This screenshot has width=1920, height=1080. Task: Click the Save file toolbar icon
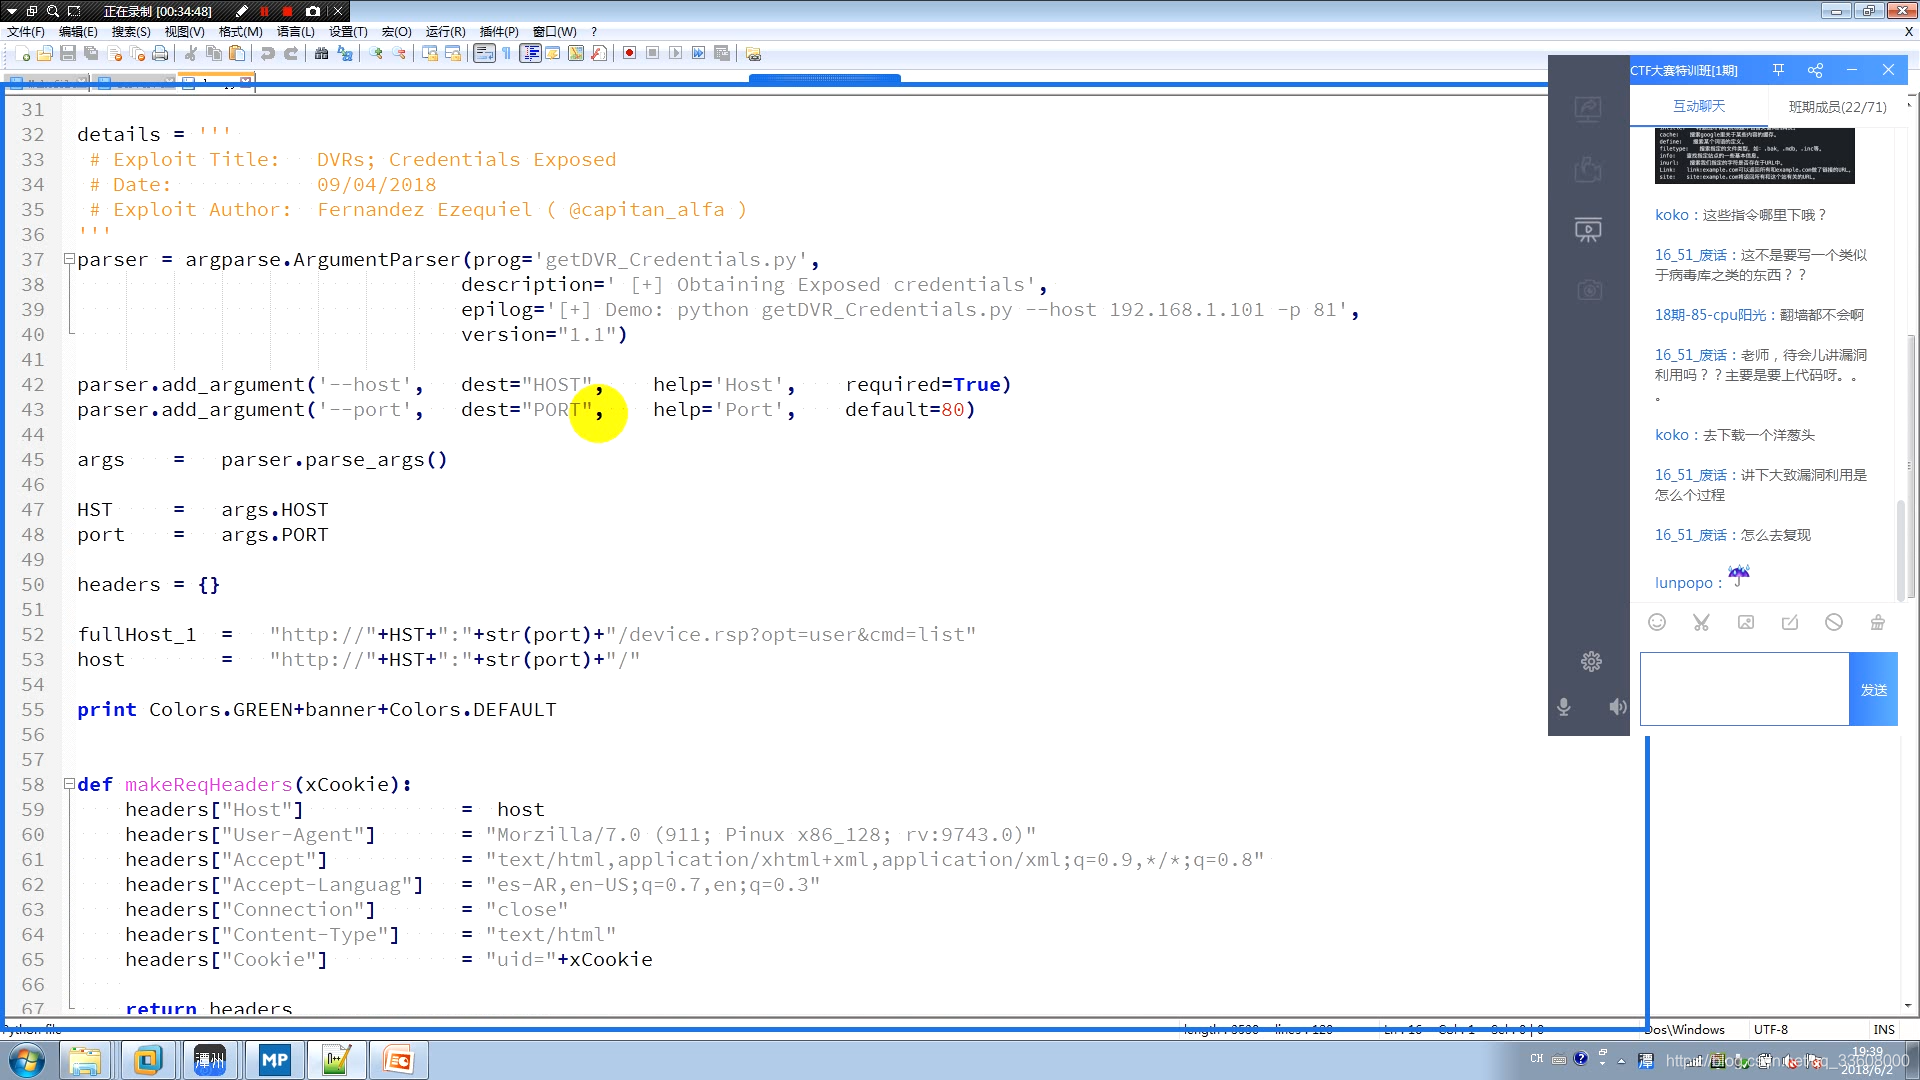[x=68, y=53]
